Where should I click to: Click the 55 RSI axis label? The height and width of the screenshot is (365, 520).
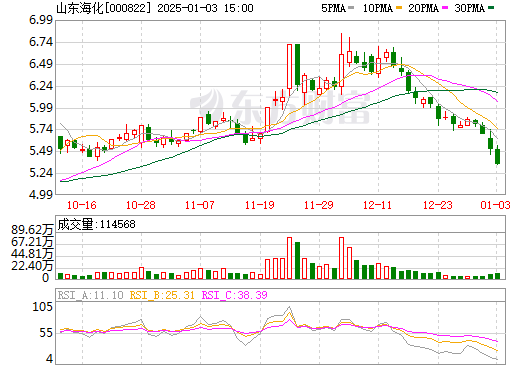tap(46, 333)
